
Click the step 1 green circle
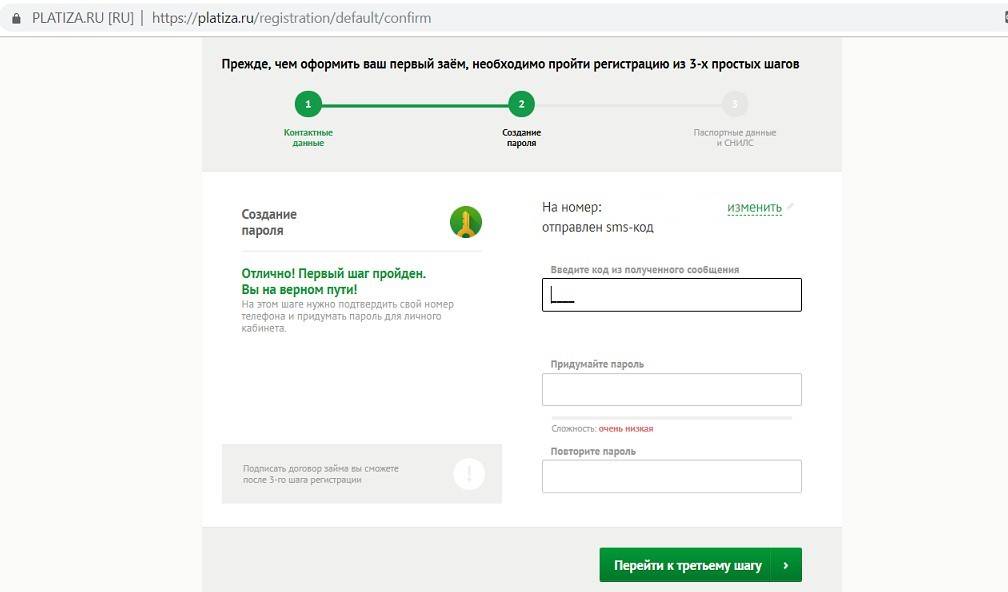[308, 104]
